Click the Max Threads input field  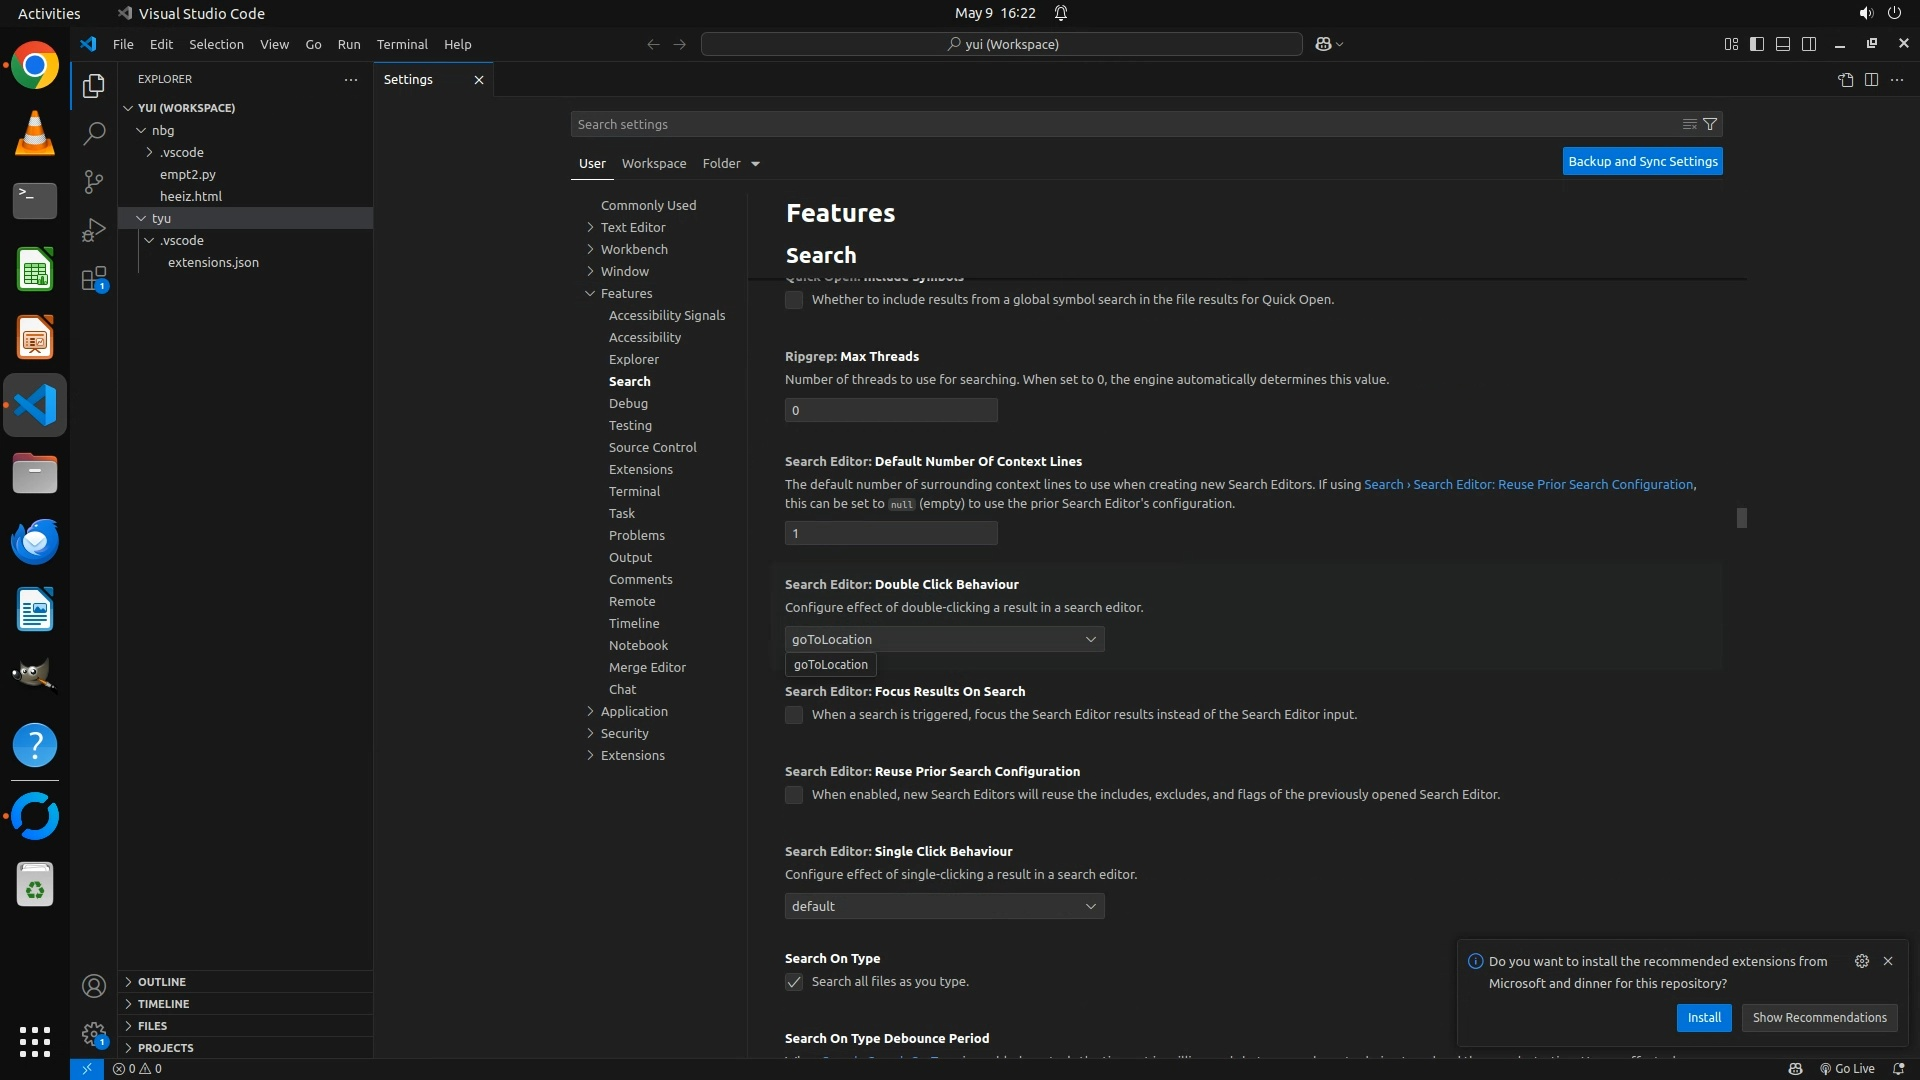(x=890, y=410)
